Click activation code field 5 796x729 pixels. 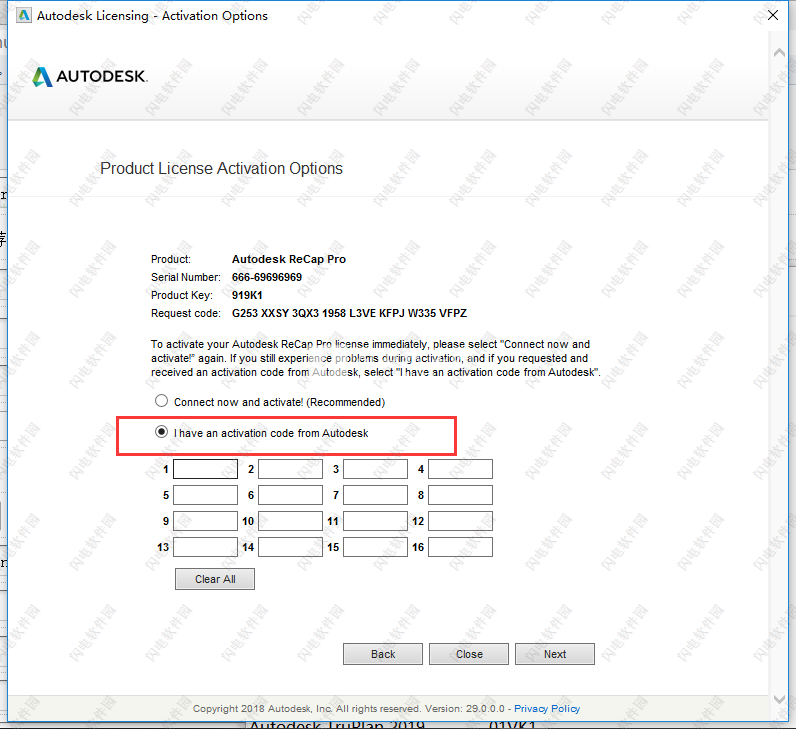point(205,495)
